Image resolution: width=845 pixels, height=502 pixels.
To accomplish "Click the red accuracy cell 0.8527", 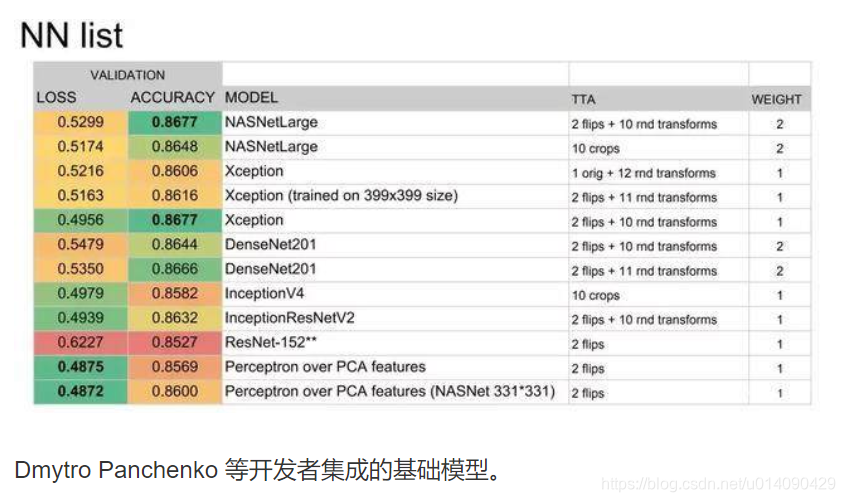I will click(175, 343).
